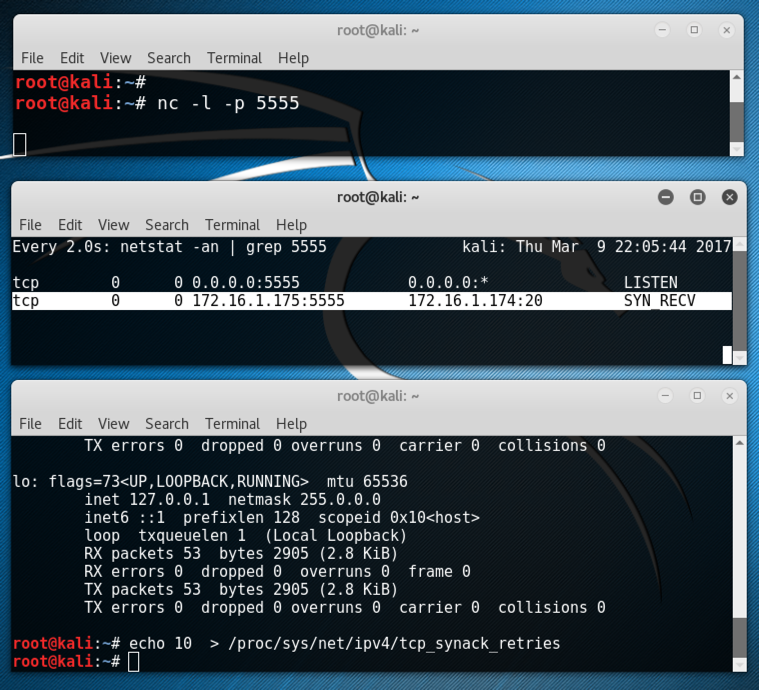Minimize the top nc terminal window

(x=662, y=30)
